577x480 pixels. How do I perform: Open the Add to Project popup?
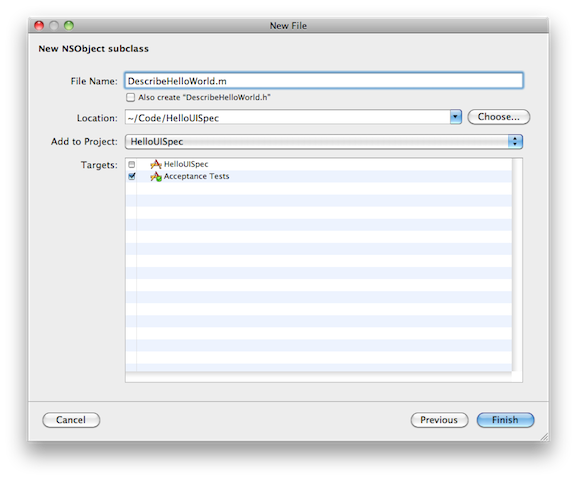(324, 142)
